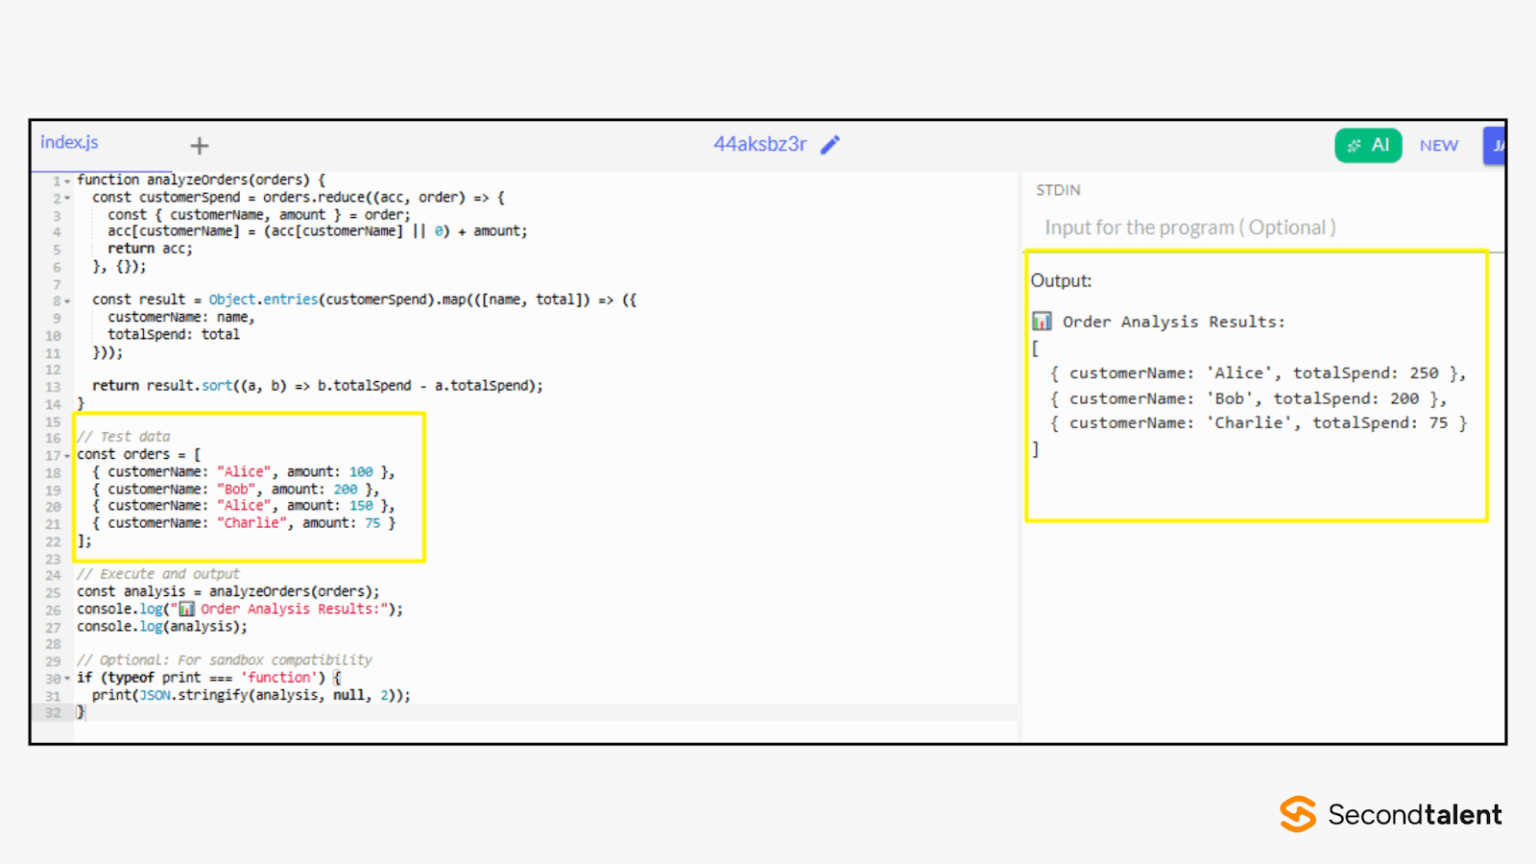Click Bob totalSpend 200 output row
The width and height of the screenshot is (1536, 864).
[1248, 398]
